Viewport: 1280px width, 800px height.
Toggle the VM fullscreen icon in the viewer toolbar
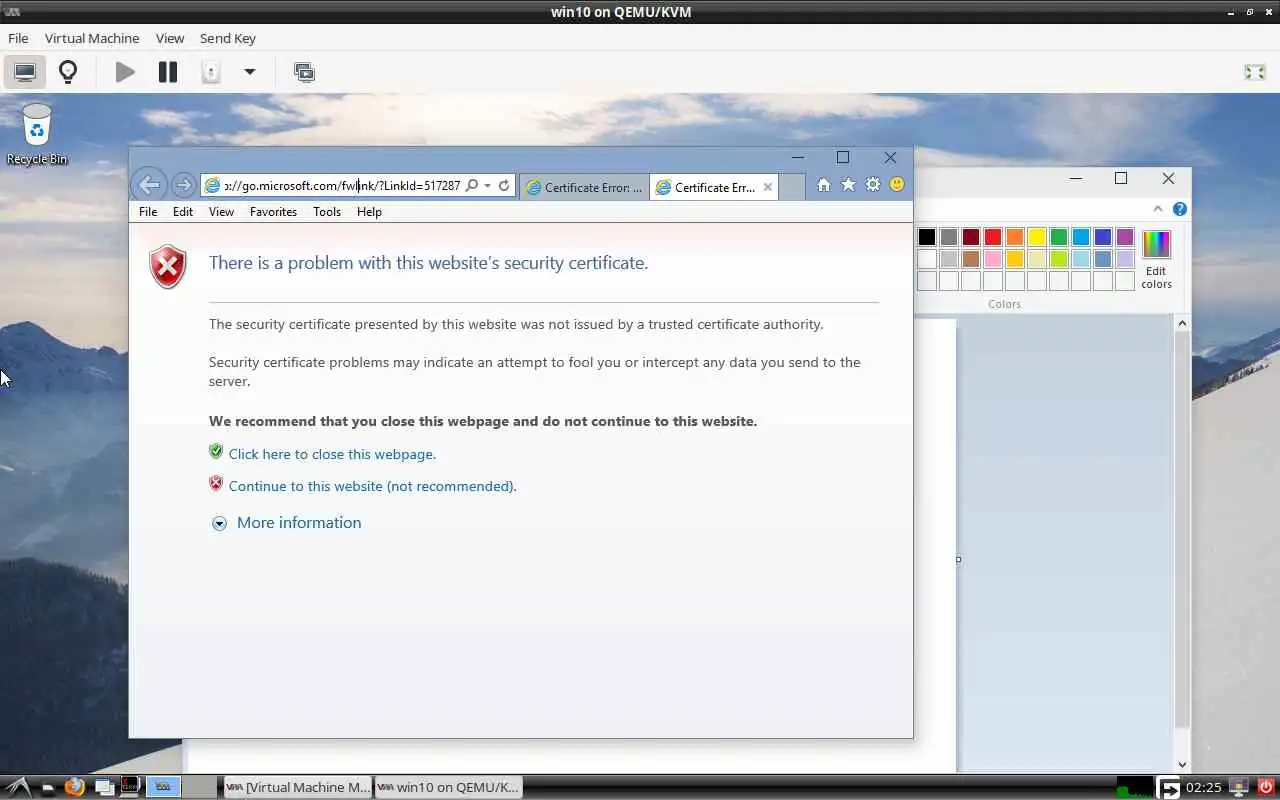tap(1254, 72)
